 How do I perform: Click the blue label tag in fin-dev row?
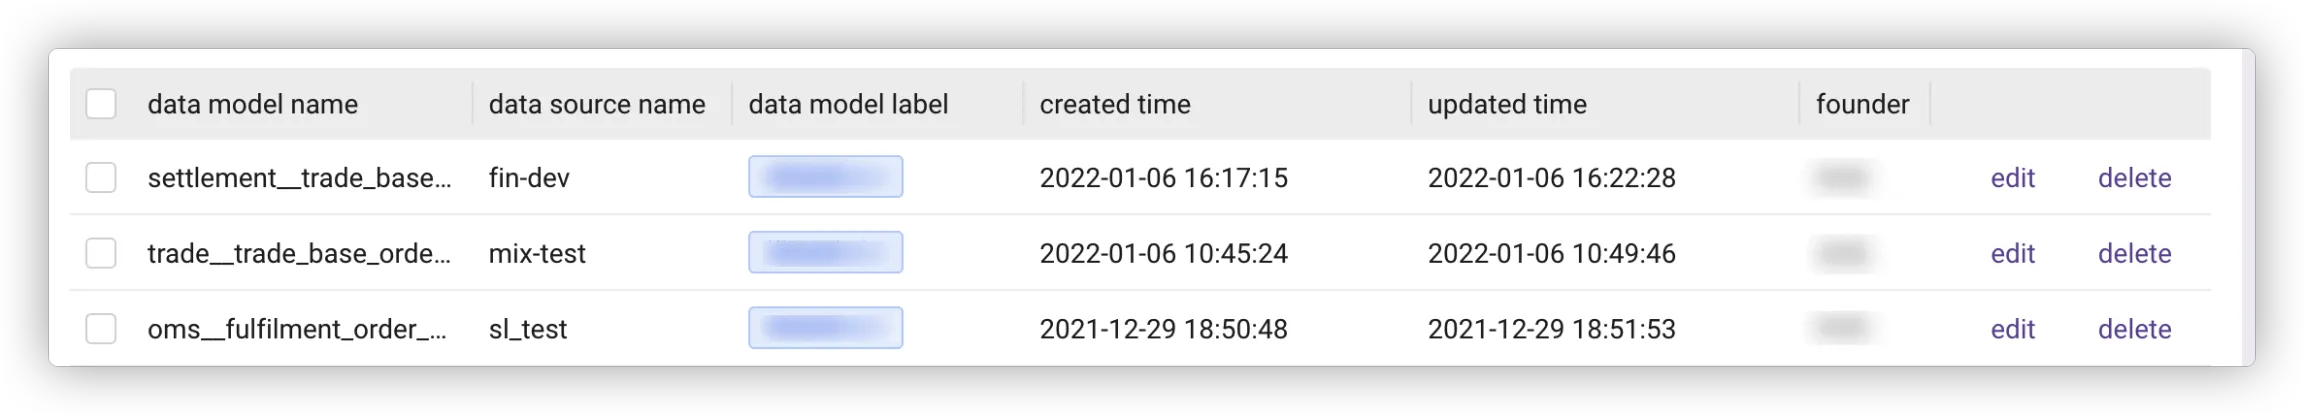pyautogui.click(x=825, y=177)
